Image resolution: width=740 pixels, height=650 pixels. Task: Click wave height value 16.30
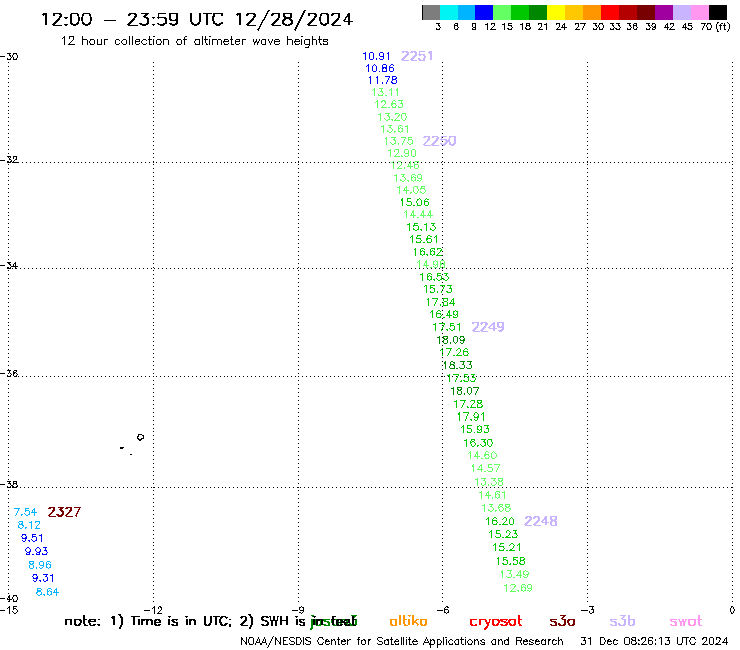[478, 443]
